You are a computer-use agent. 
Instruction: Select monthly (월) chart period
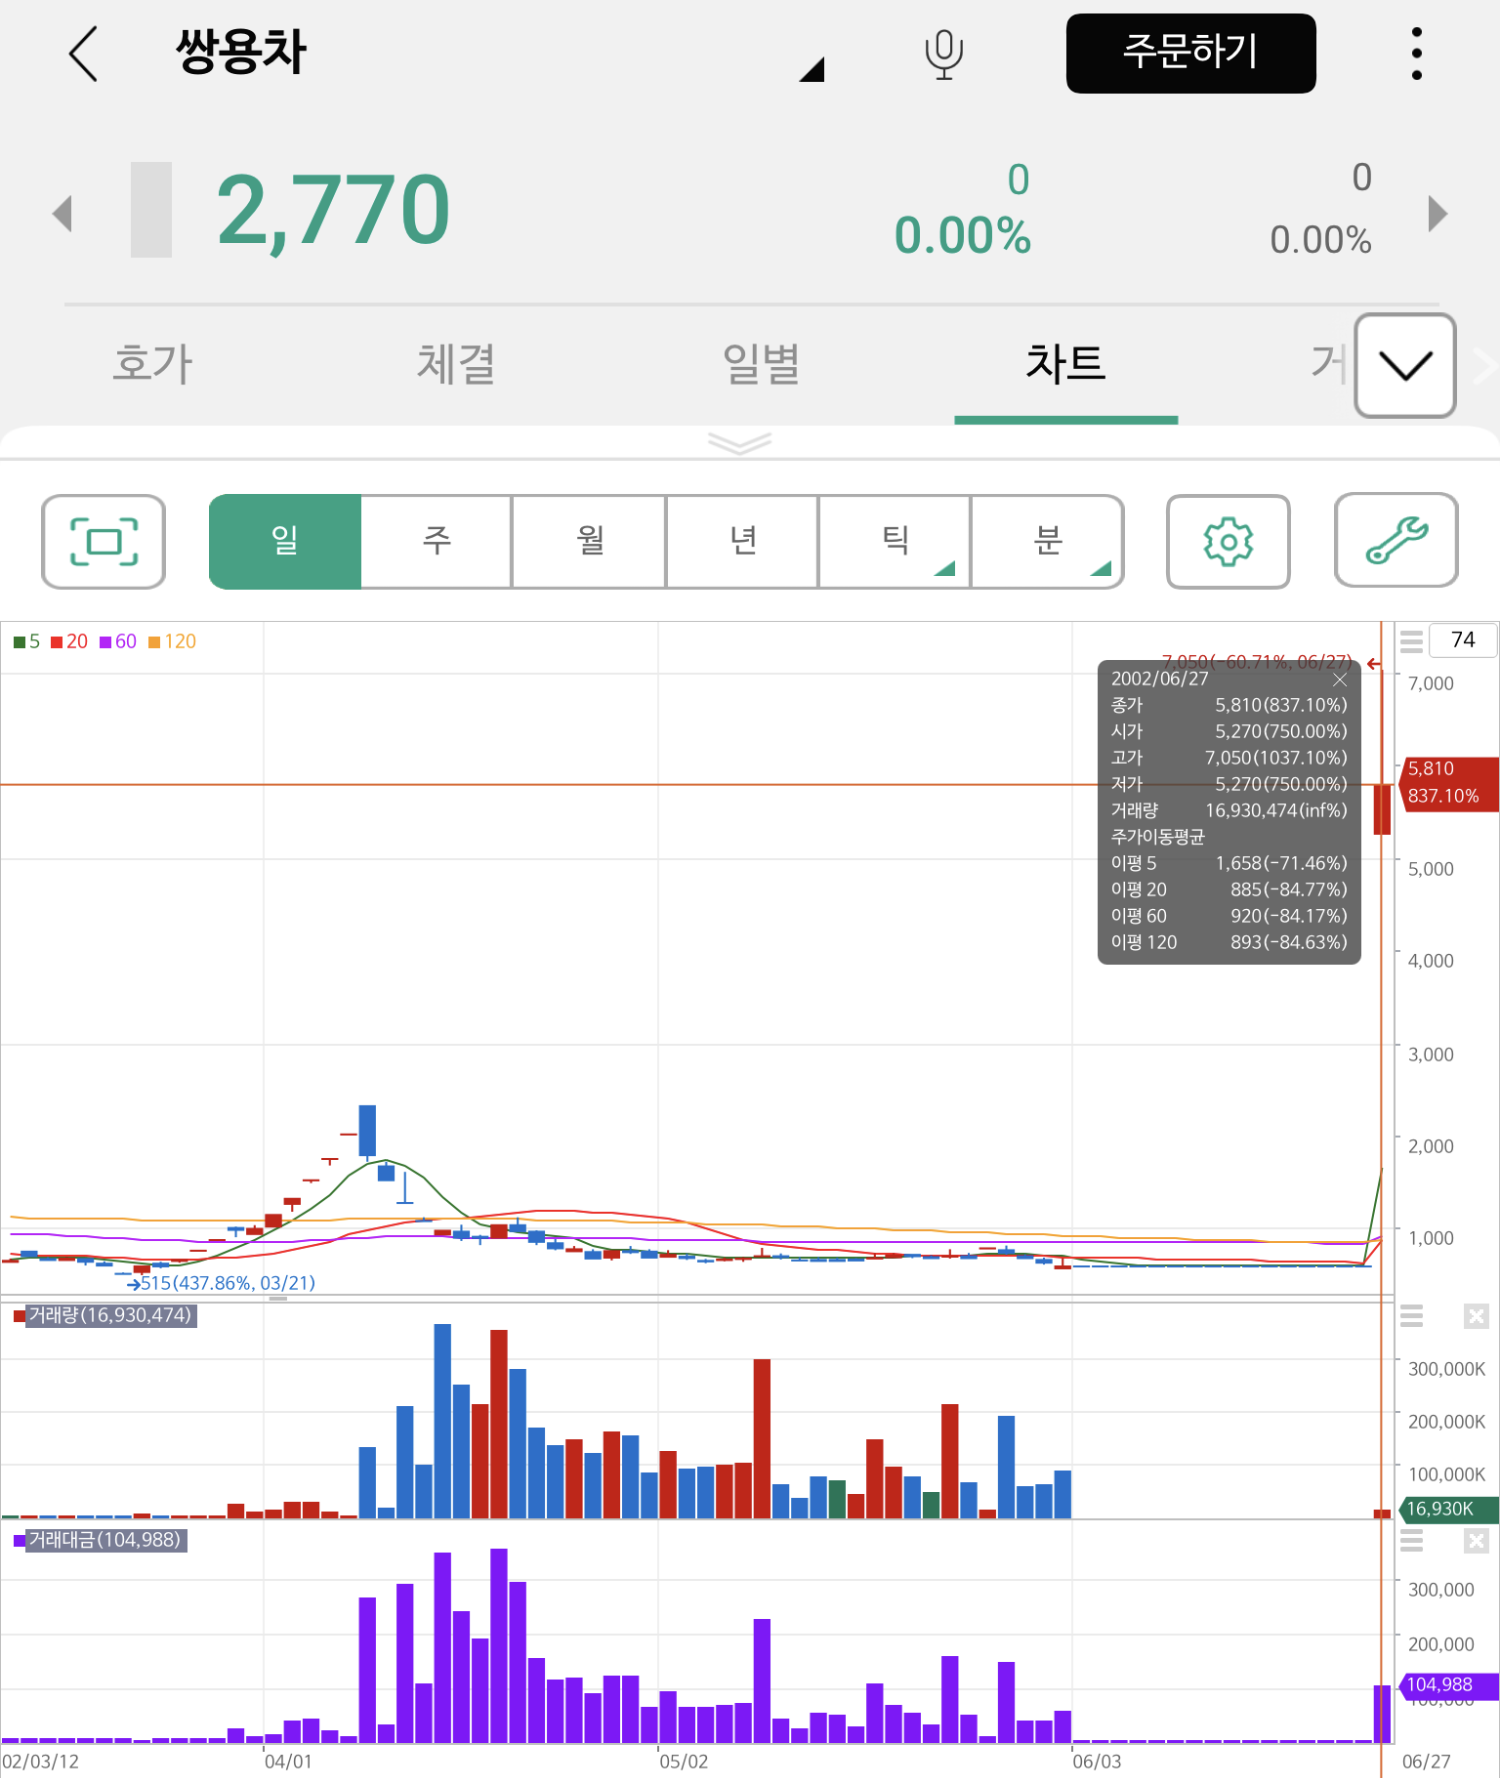(590, 541)
